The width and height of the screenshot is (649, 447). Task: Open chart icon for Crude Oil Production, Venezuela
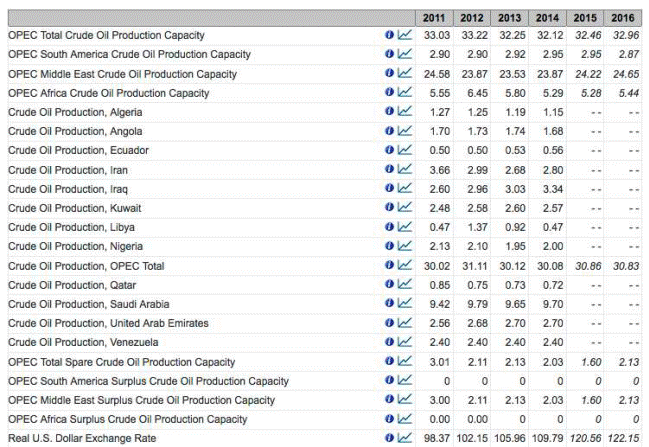[405, 341]
